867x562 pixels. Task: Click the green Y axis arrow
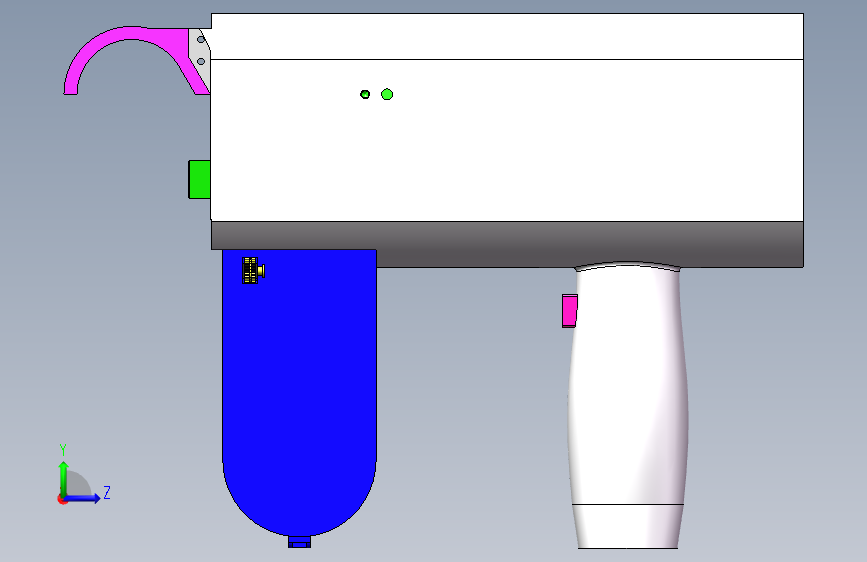[64, 478]
